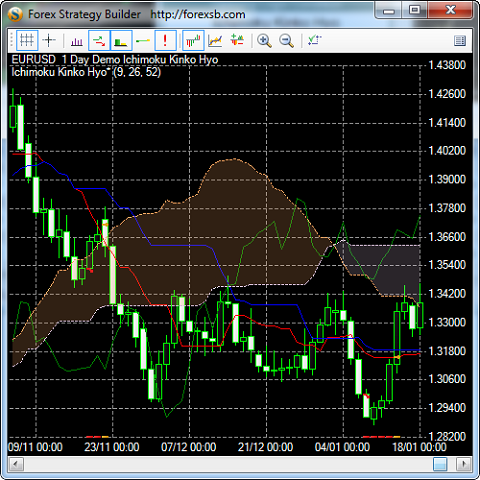The height and width of the screenshot is (480, 480).
Task: Click the plus-minus ambiguous bars icon
Action: pos(237,41)
